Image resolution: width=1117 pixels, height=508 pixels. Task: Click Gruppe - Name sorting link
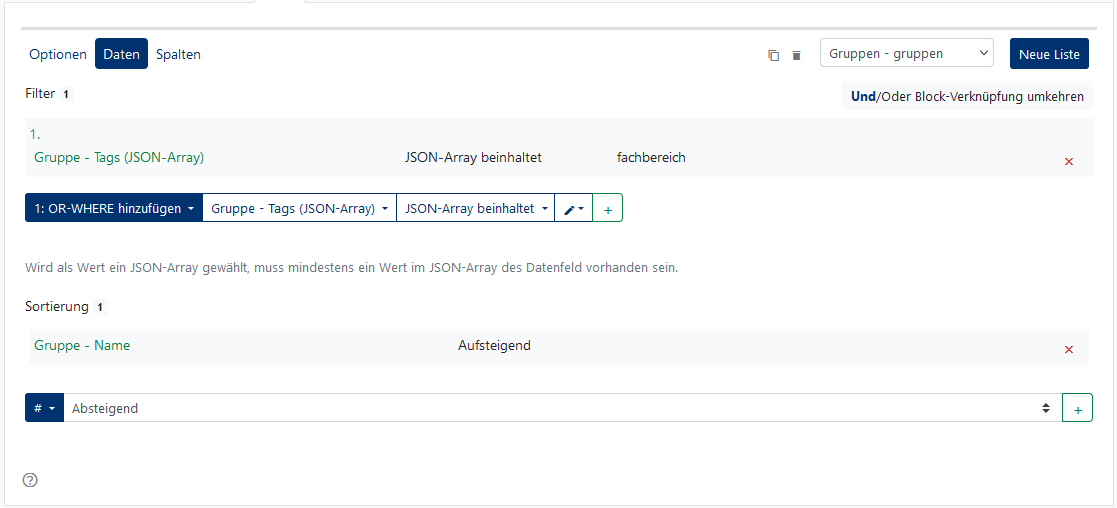[x=82, y=346]
